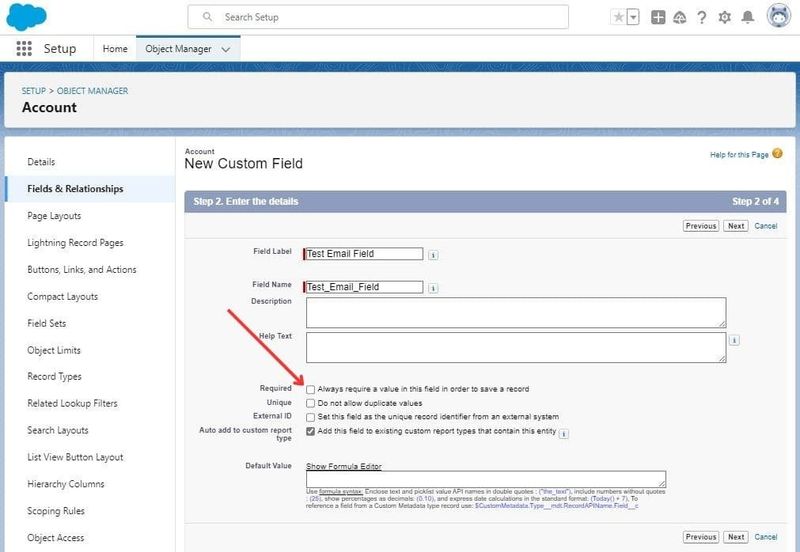Expand the Object Manager tab chevron
Viewport: 800px width, 552px height.
coord(226,49)
